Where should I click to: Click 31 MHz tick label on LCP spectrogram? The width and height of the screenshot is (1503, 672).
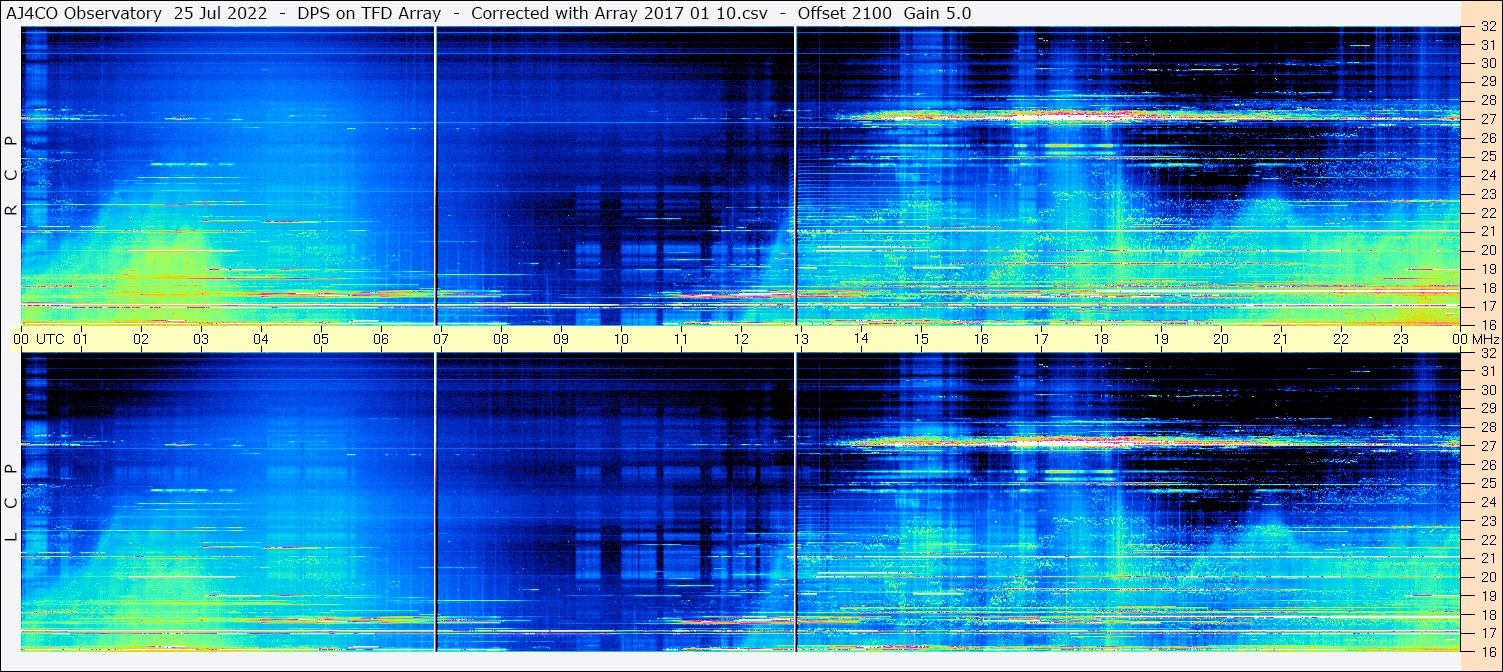click(x=1487, y=371)
